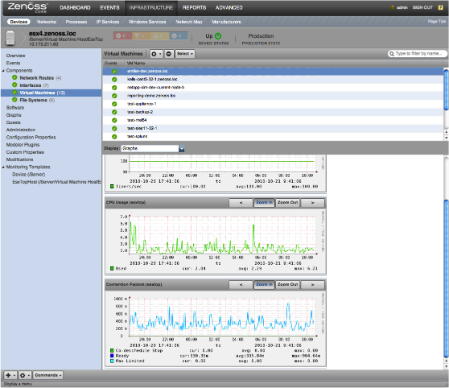This screenshot has width=449, height=388.
Task: Click the VM list scrollbar down arrow
Action: 446,138
